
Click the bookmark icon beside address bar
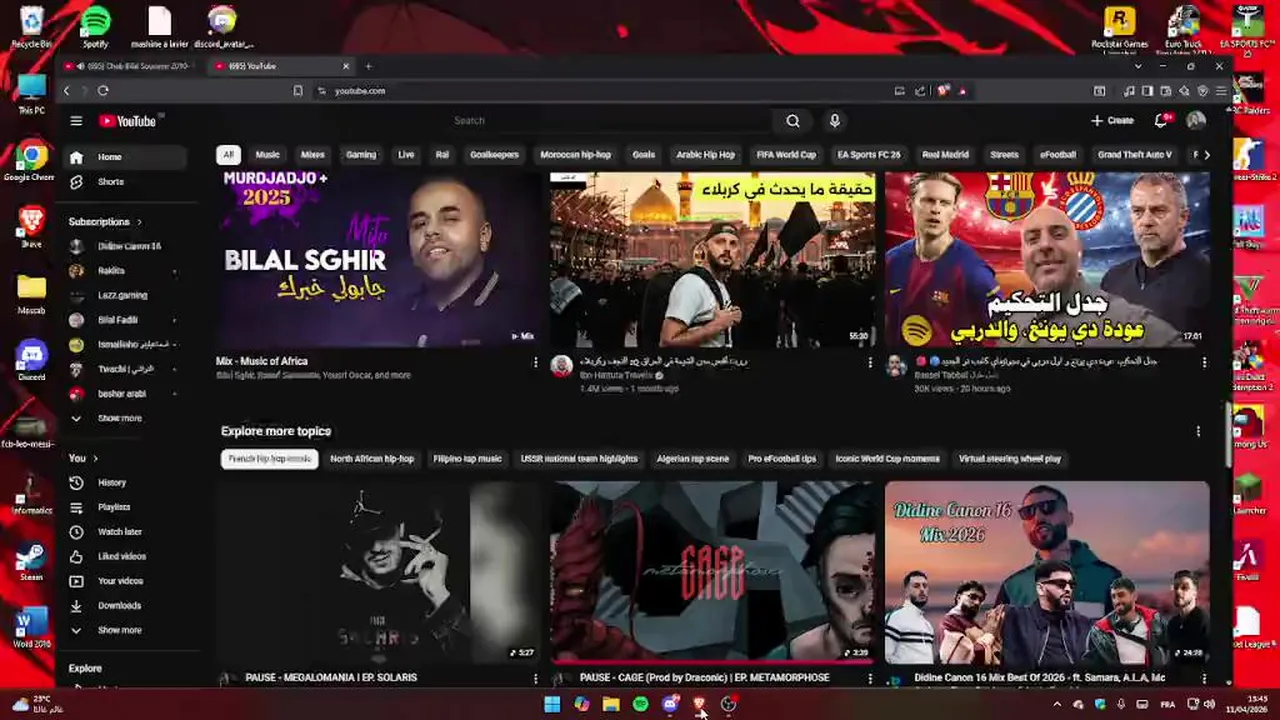pyautogui.click(x=298, y=91)
